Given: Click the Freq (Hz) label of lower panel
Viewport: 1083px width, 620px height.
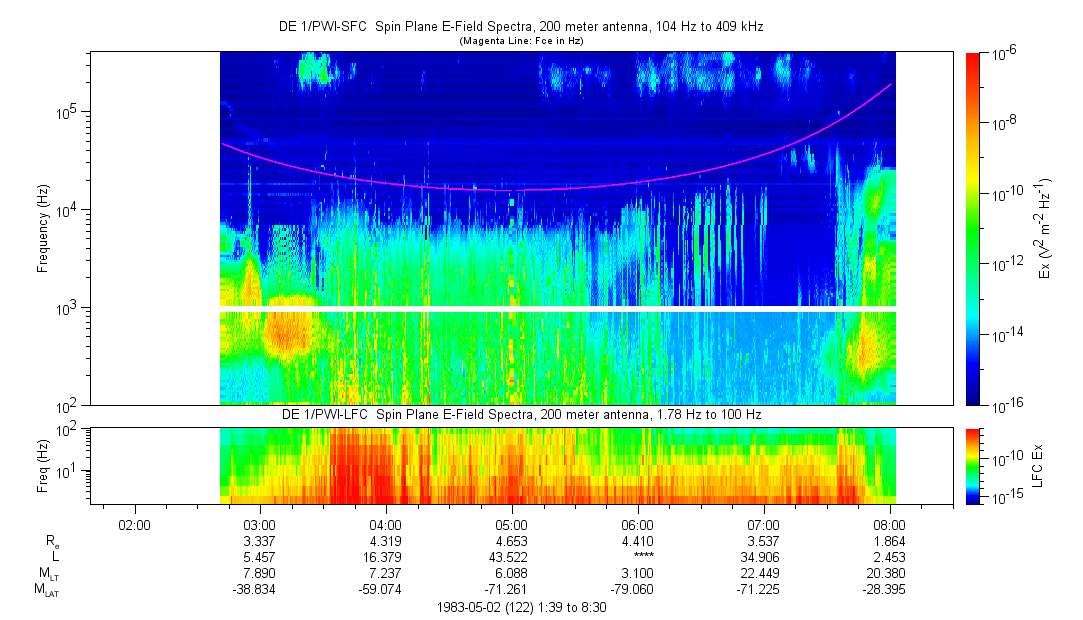Looking at the screenshot, I should pos(42,465).
